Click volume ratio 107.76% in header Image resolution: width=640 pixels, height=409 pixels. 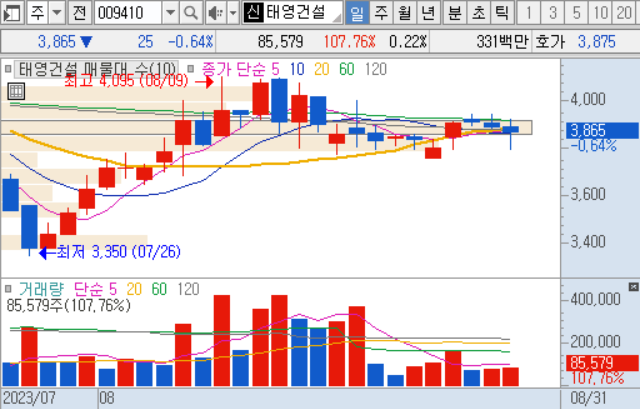click(x=349, y=42)
